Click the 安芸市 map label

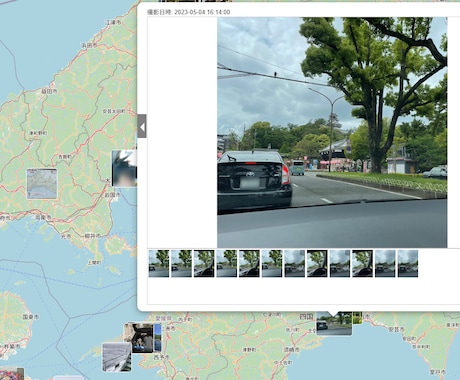pos(397,329)
